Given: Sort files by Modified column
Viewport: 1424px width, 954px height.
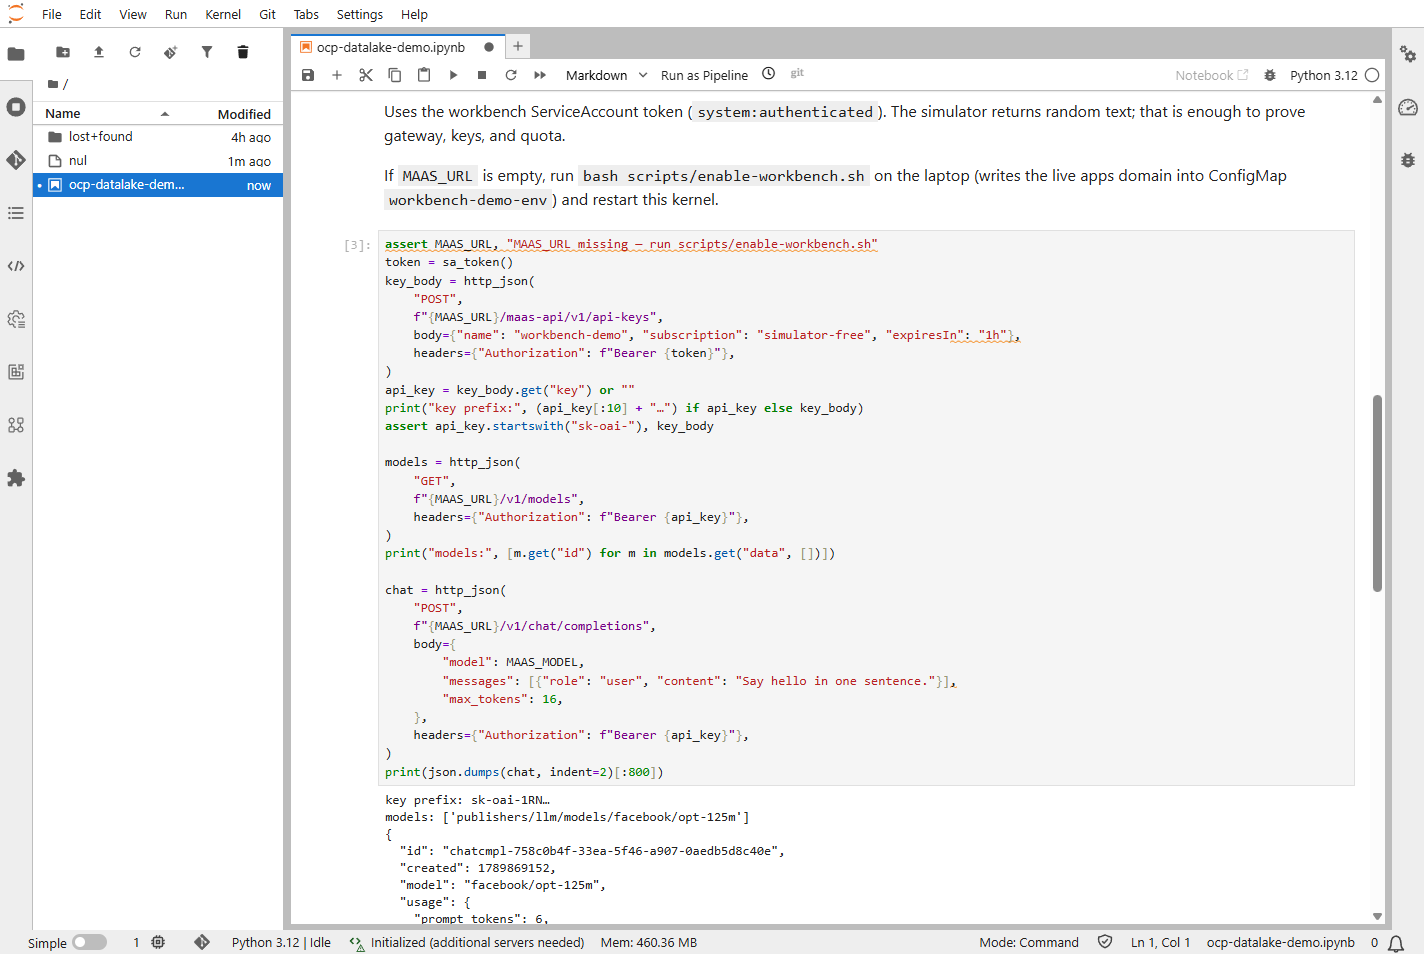Looking at the screenshot, I should (x=244, y=114).
